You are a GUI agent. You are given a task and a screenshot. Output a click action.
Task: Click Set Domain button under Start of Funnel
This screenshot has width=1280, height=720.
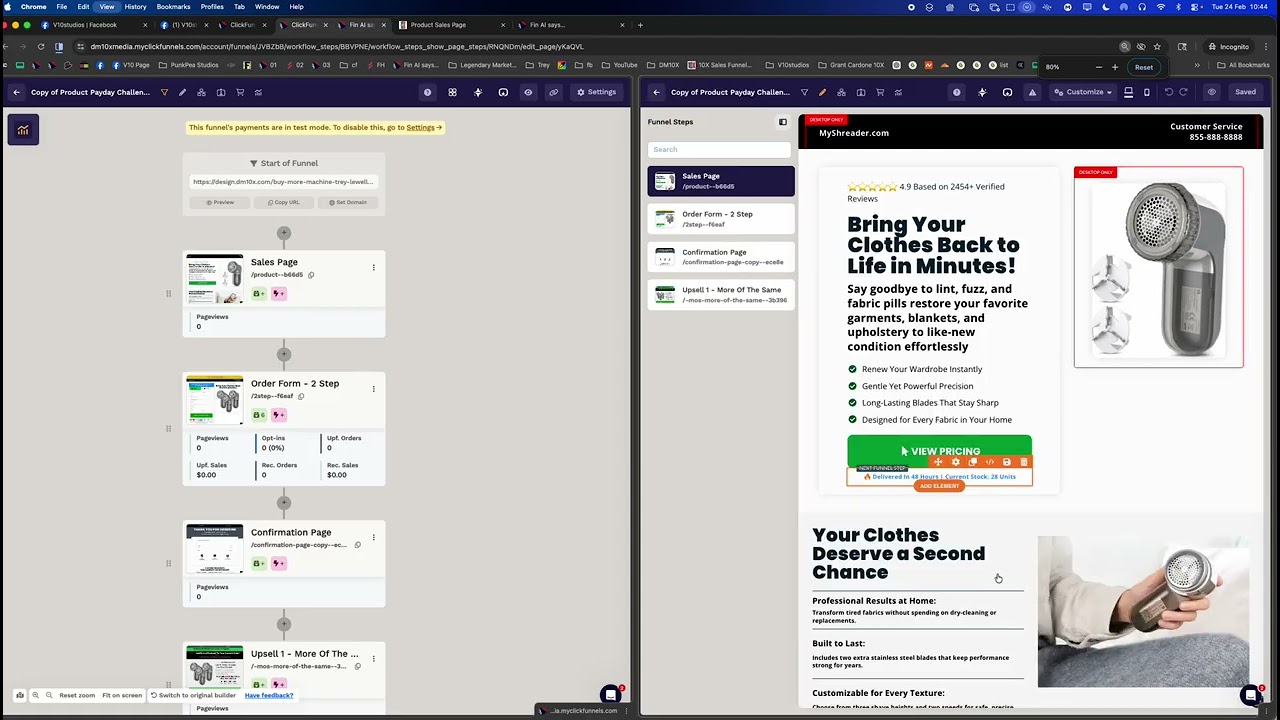[x=347, y=202]
